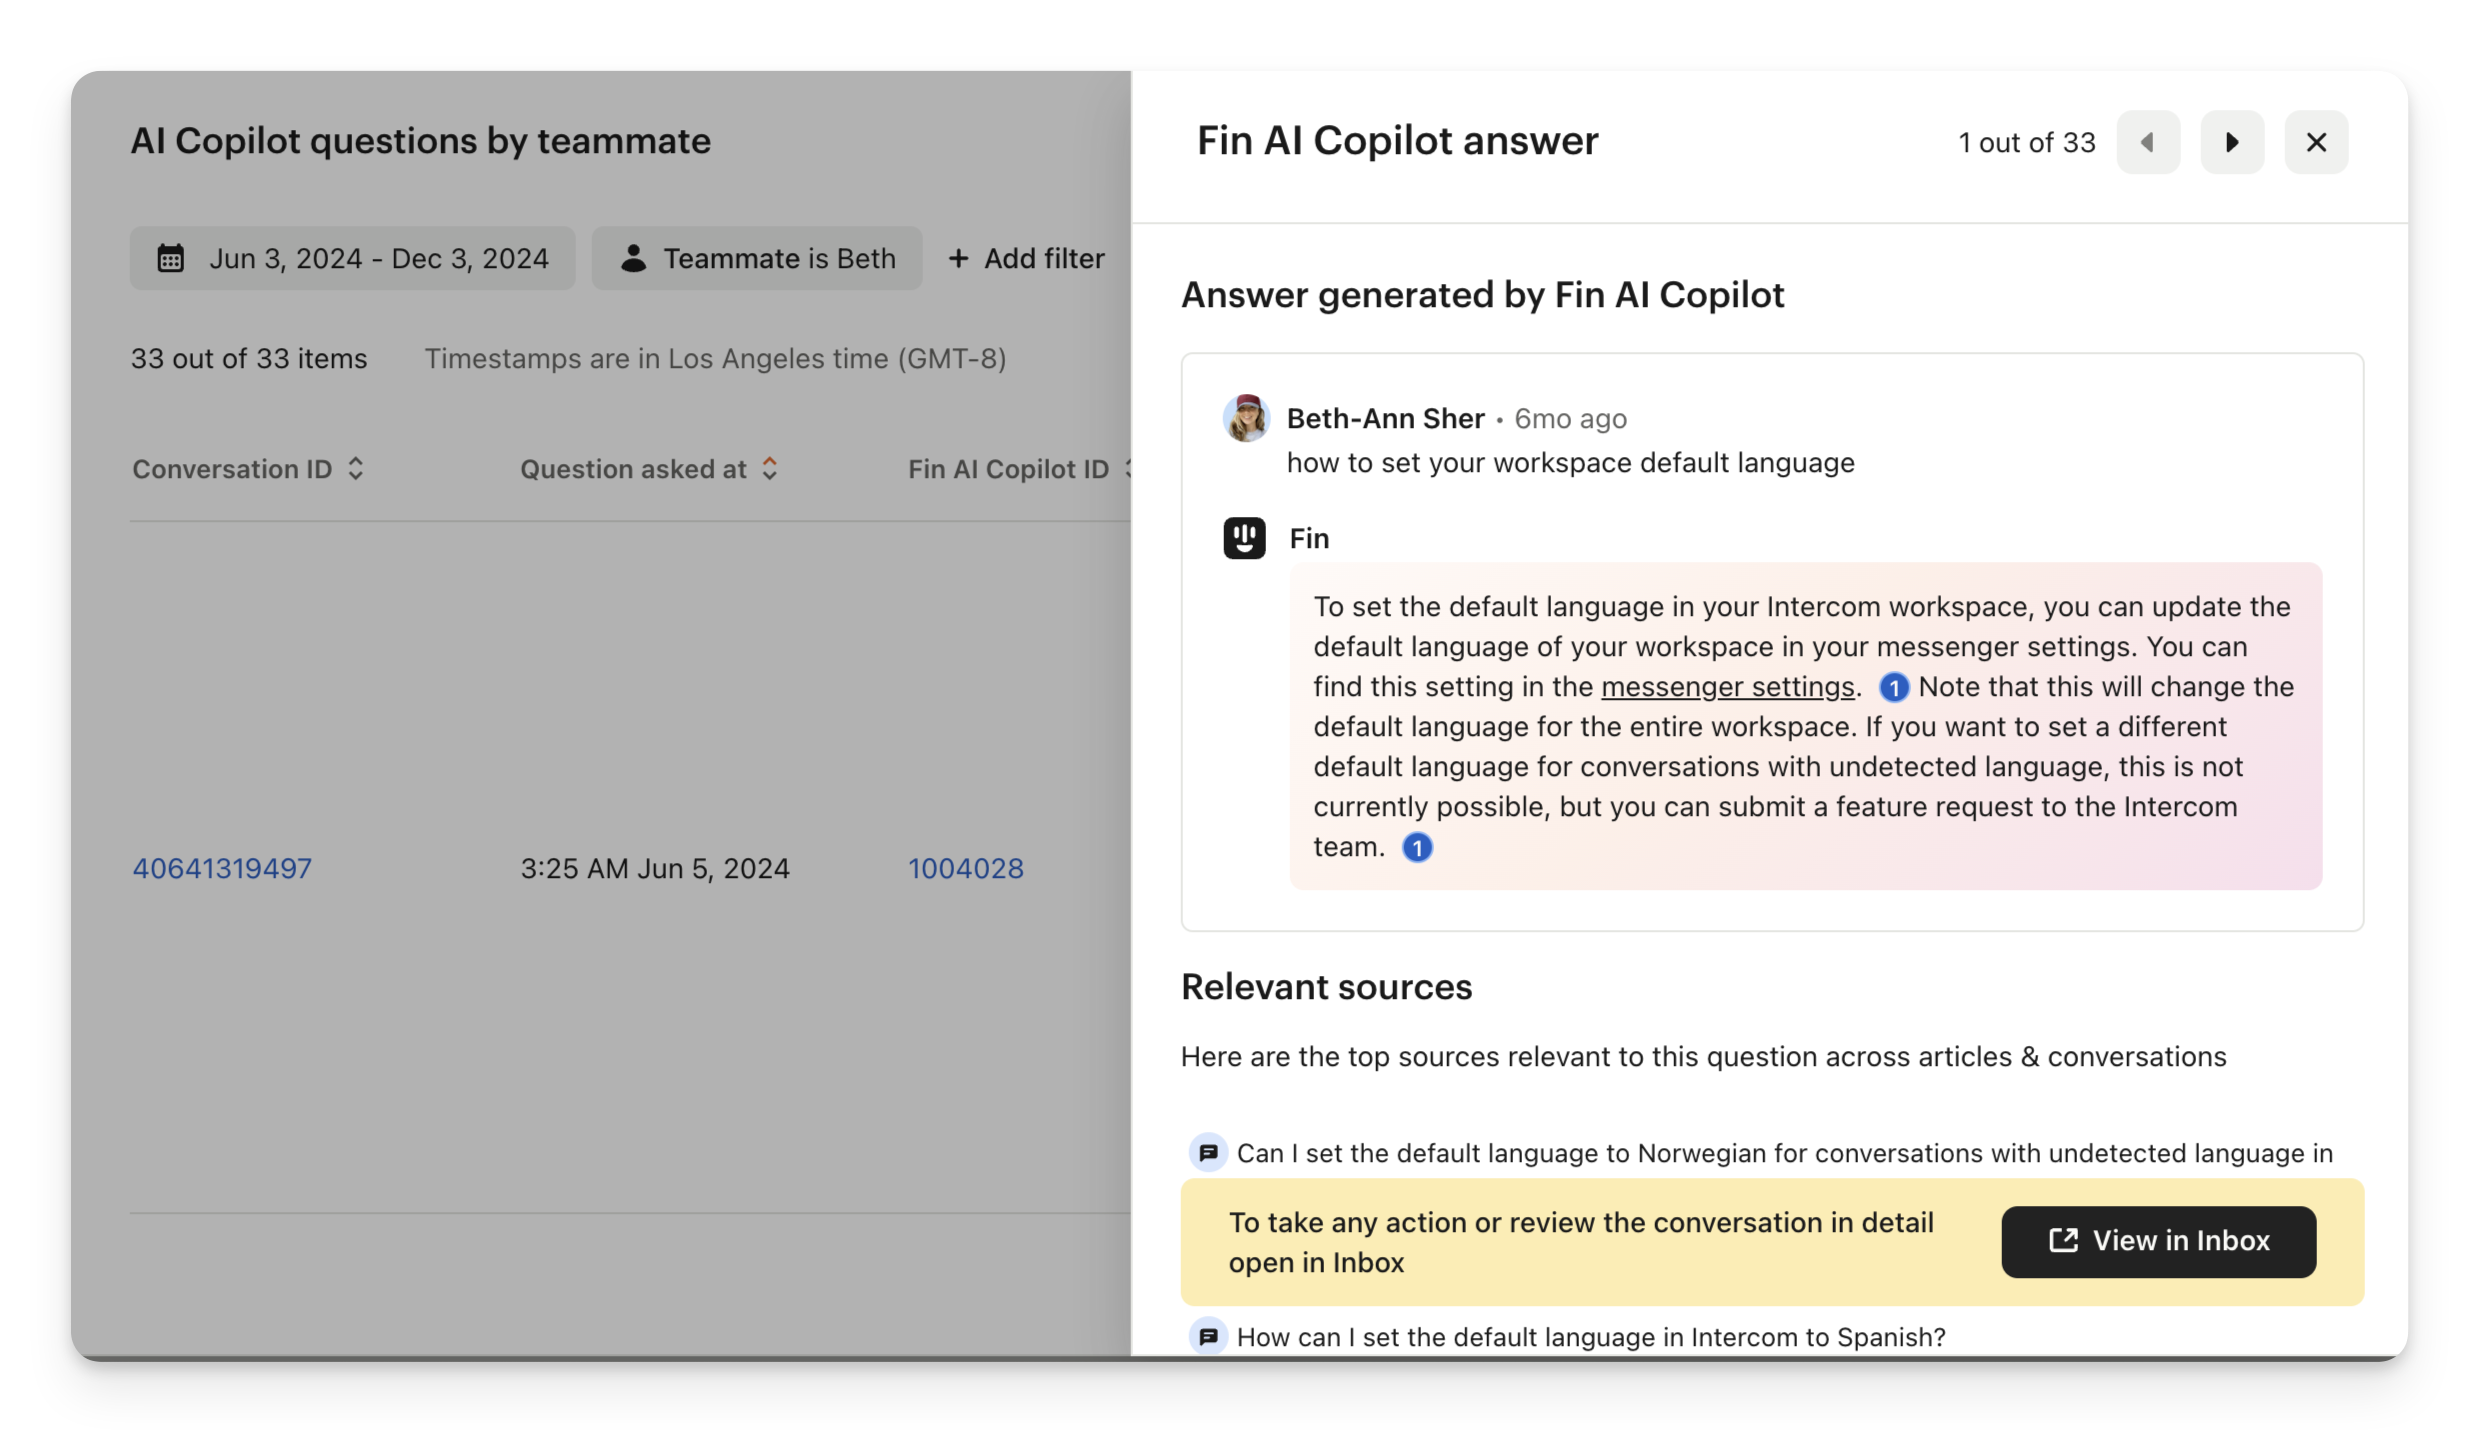
Task: Open Fin AI Copilot ID 1004028
Action: point(965,868)
